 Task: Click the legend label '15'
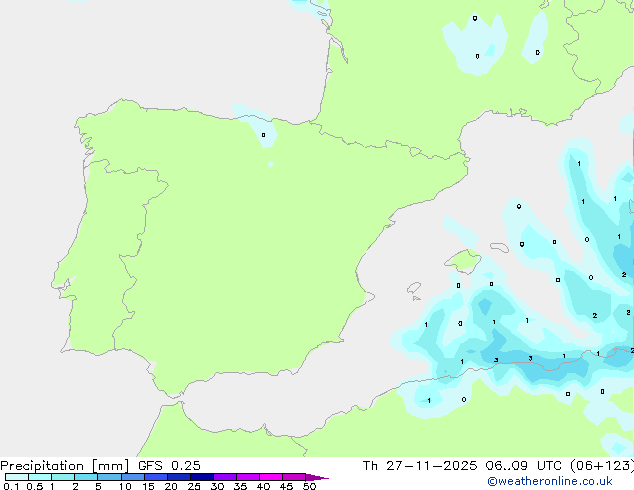(x=148, y=486)
